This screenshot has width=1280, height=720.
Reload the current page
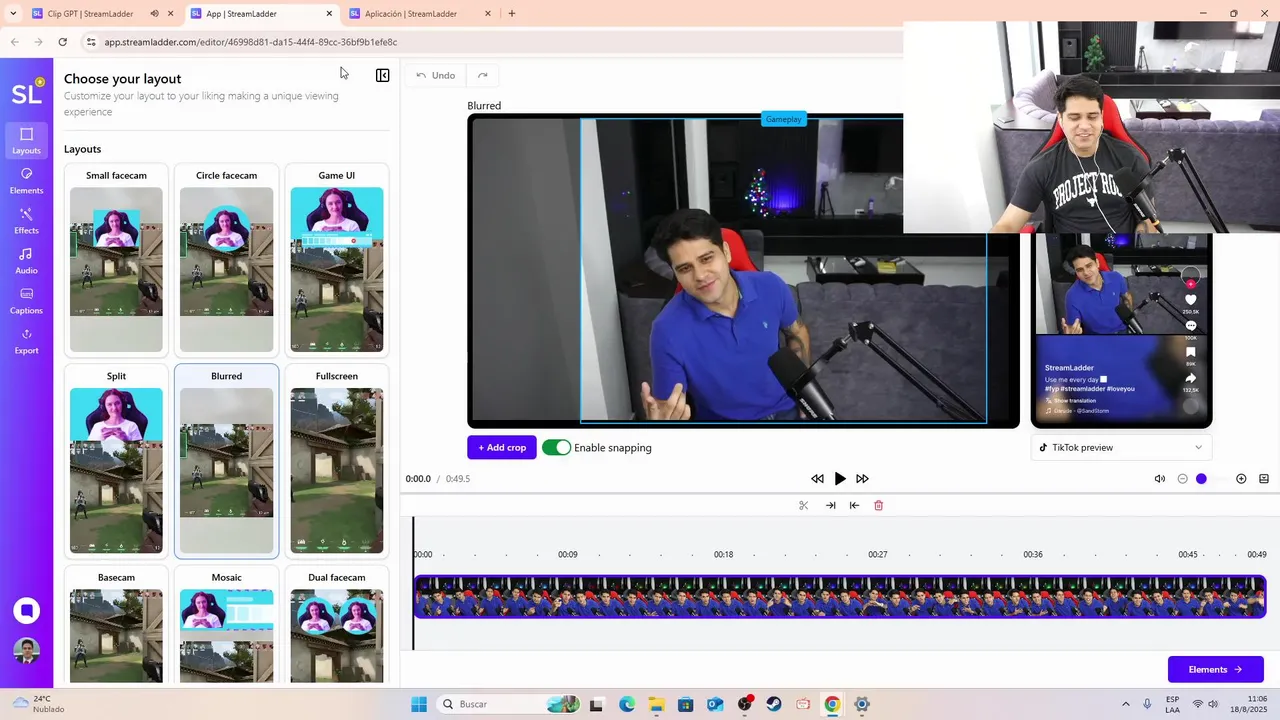tap(63, 42)
